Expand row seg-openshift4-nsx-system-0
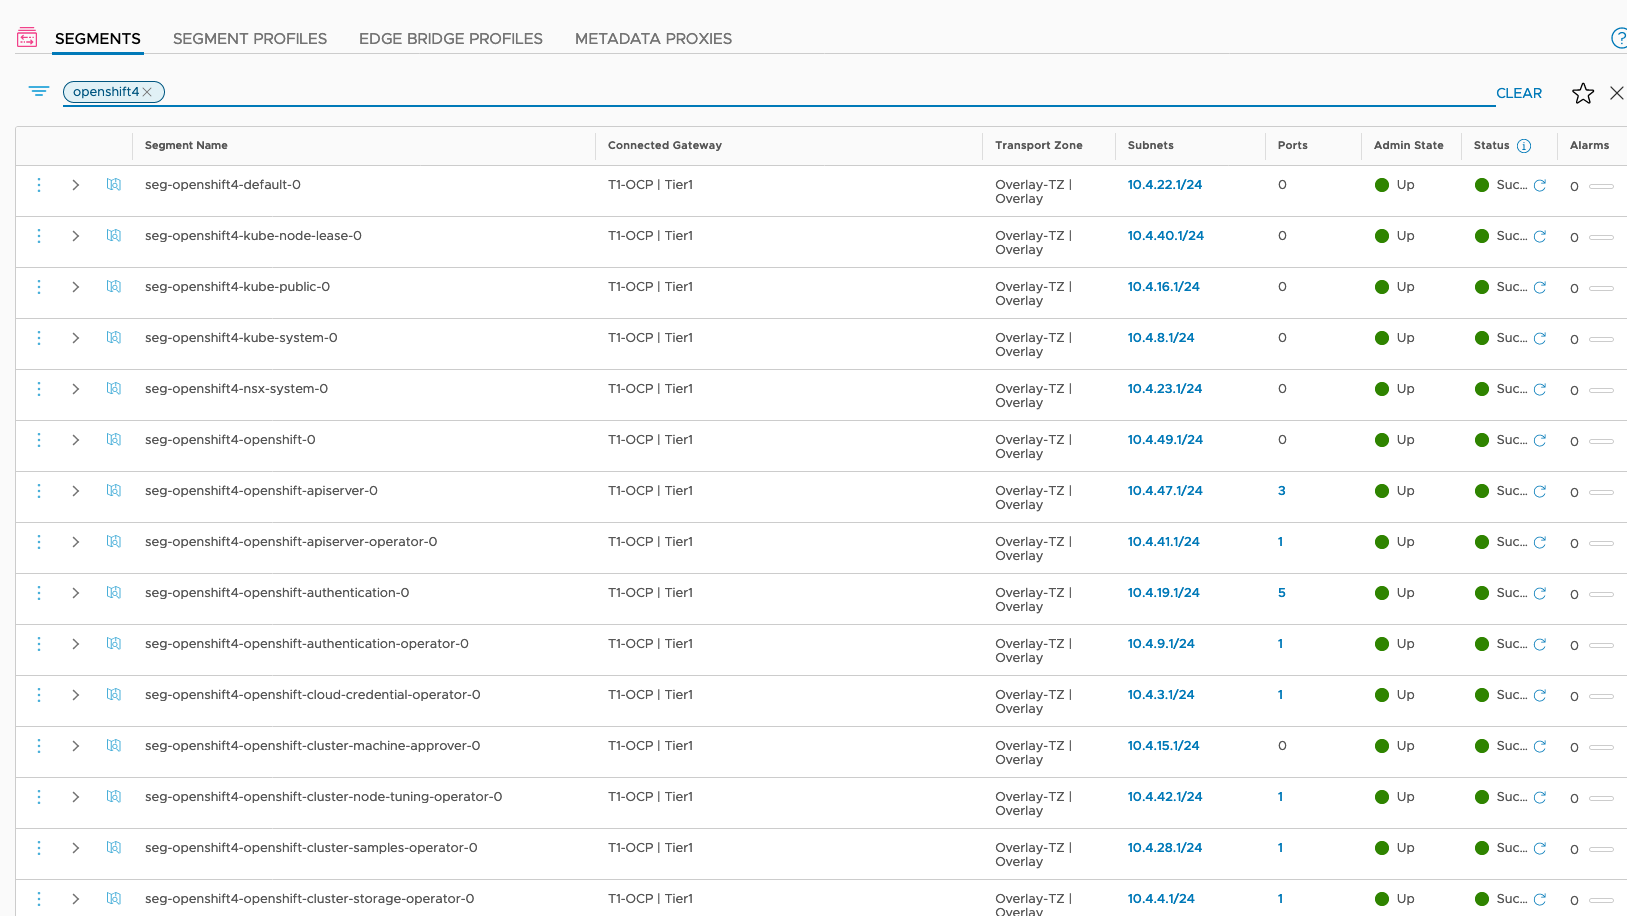 76,389
